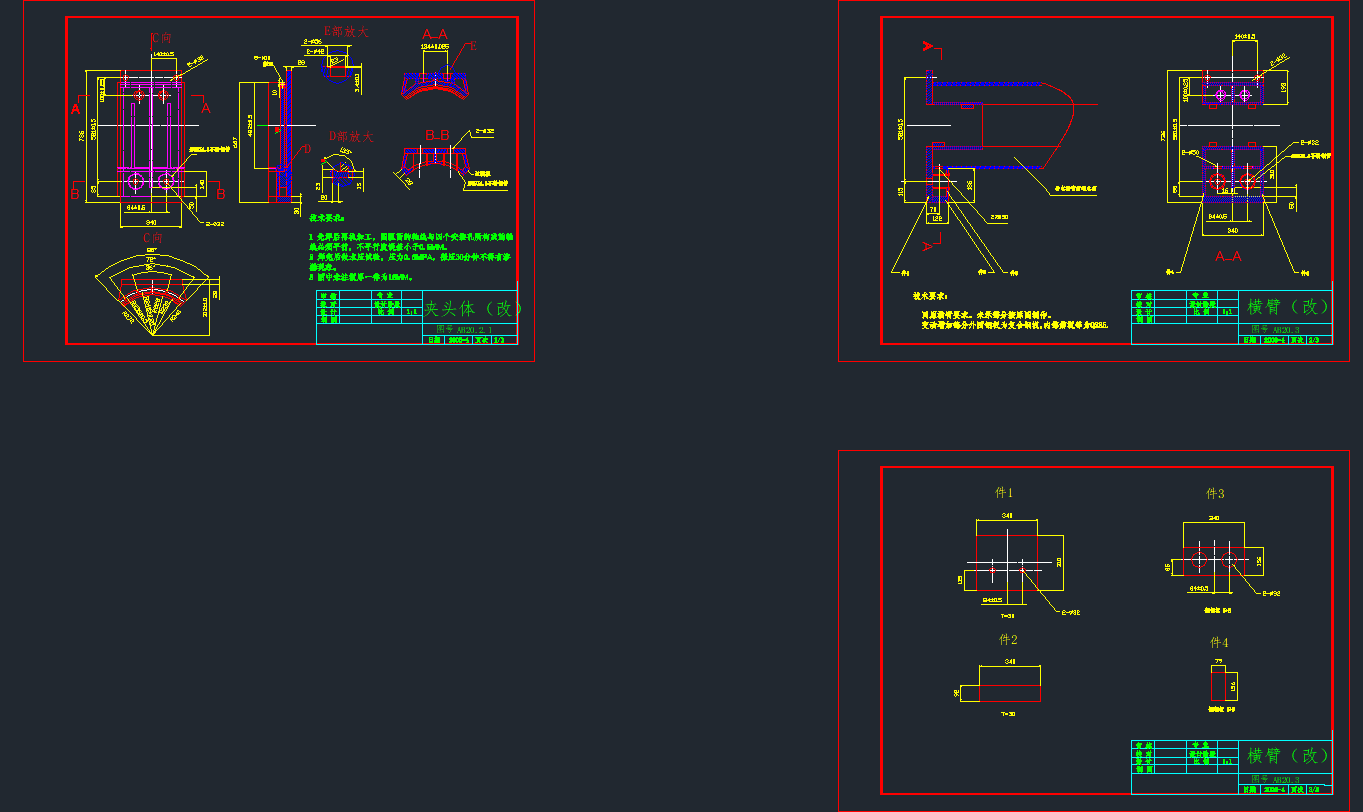Select the 夹头体（改） title block text

pos(472,308)
